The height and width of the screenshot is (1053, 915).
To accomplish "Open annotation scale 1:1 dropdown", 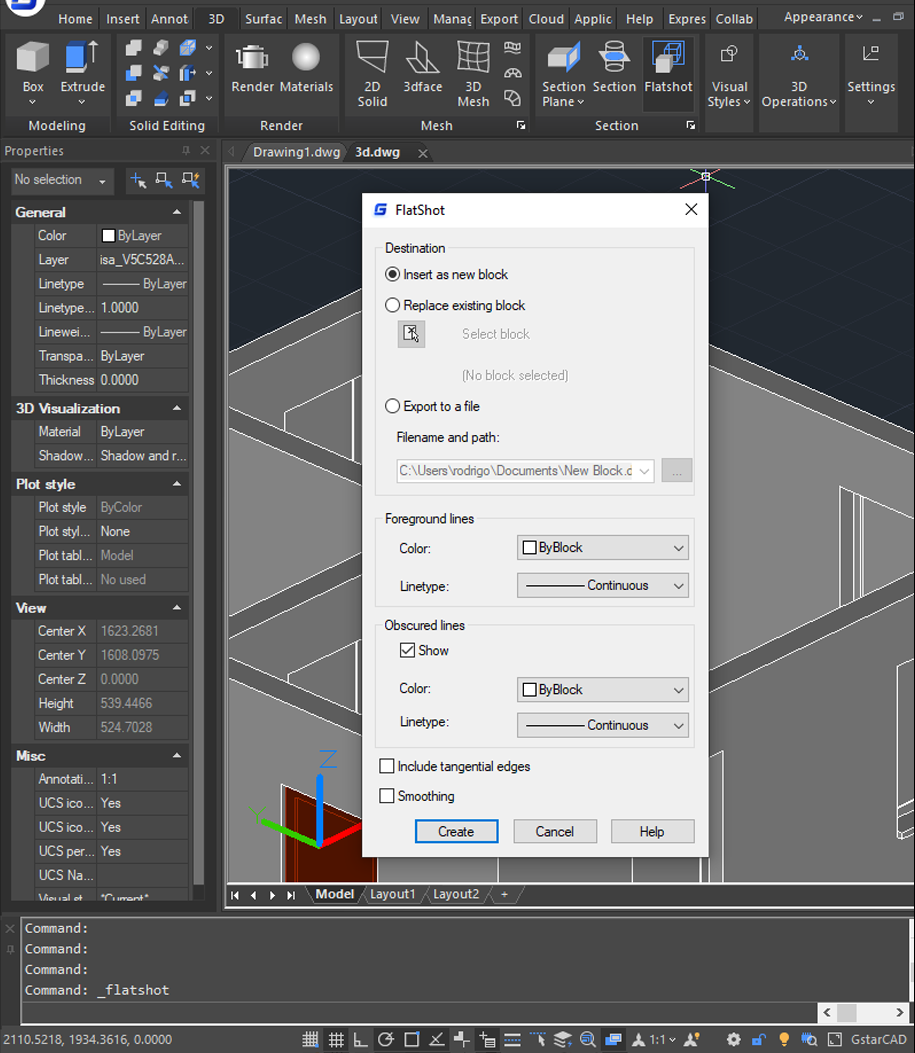I will (x=662, y=1040).
